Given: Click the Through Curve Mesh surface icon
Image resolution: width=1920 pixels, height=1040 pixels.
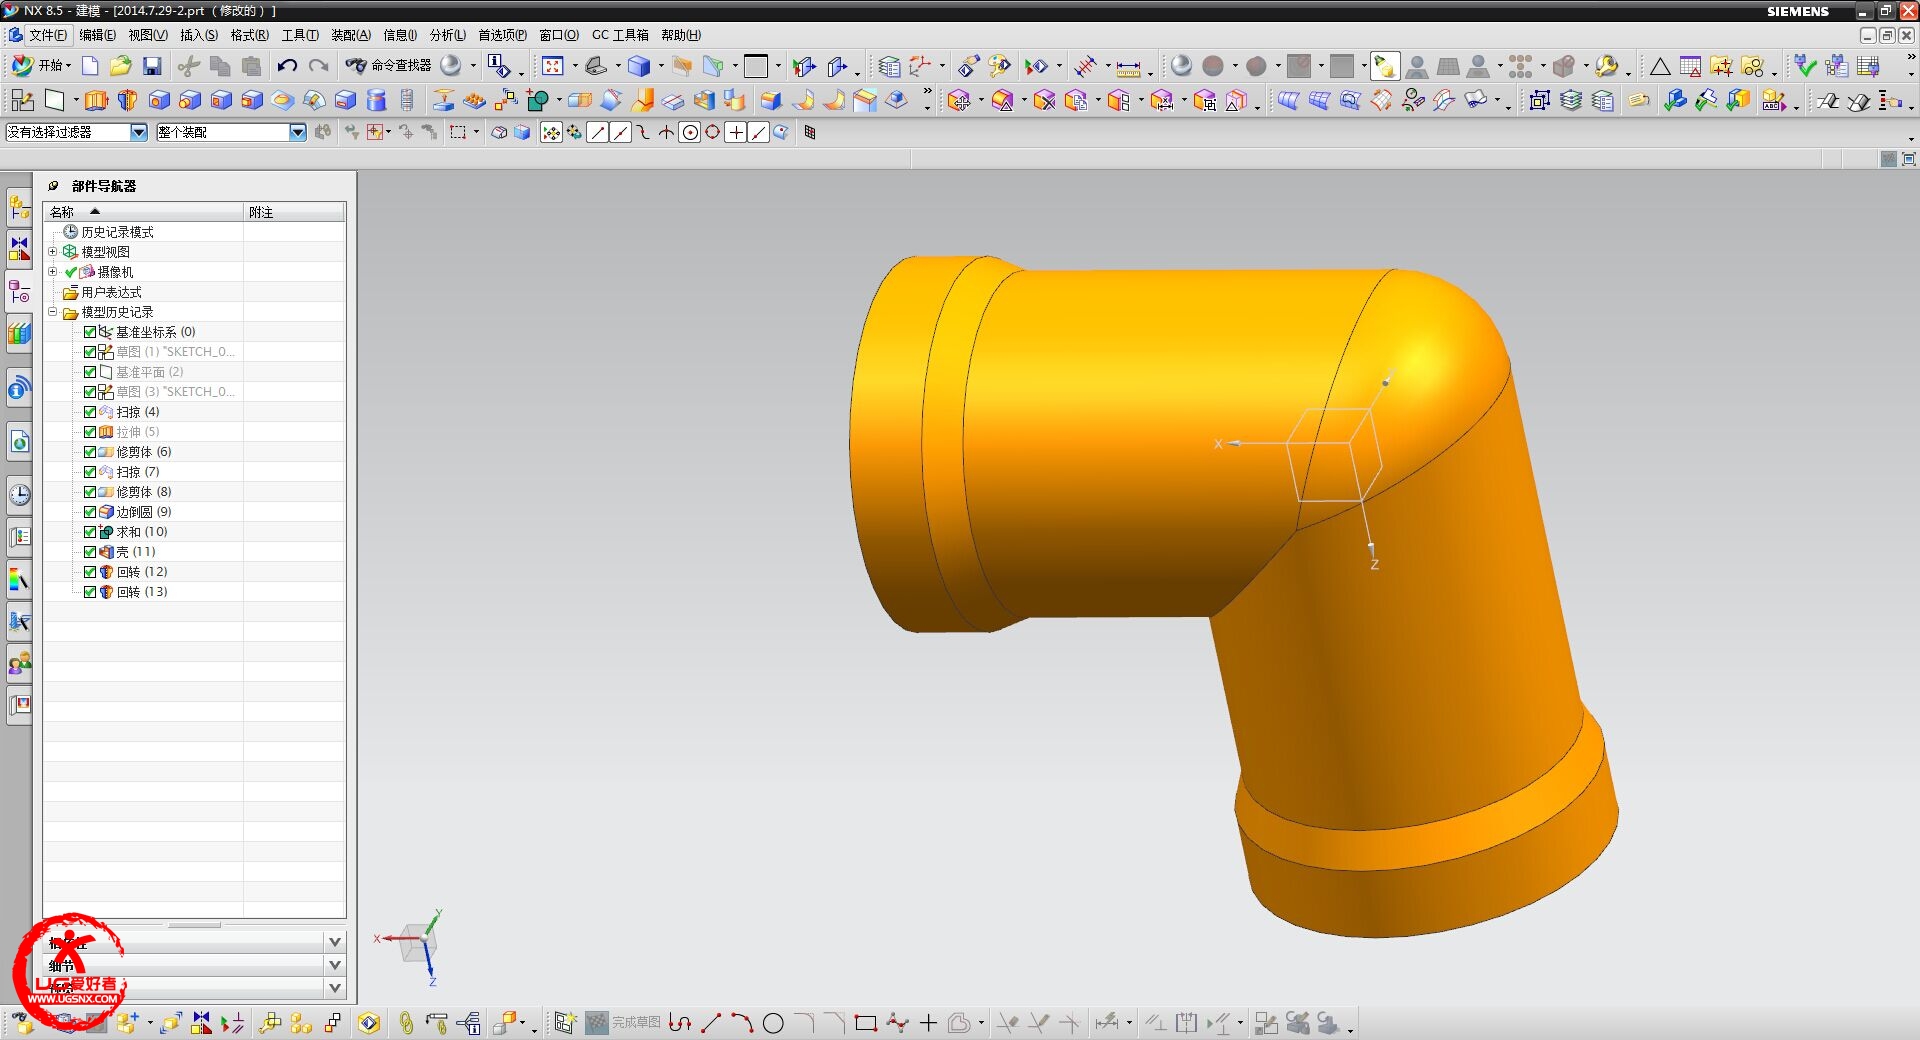Looking at the screenshot, I should (x=1319, y=101).
